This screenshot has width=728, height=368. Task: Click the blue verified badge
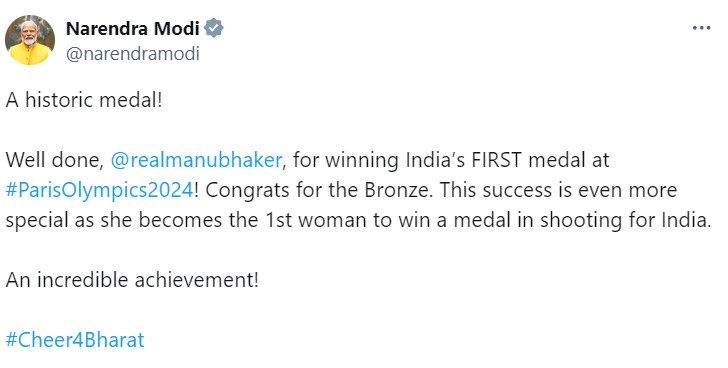pyautogui.click(x=214, y=28)
